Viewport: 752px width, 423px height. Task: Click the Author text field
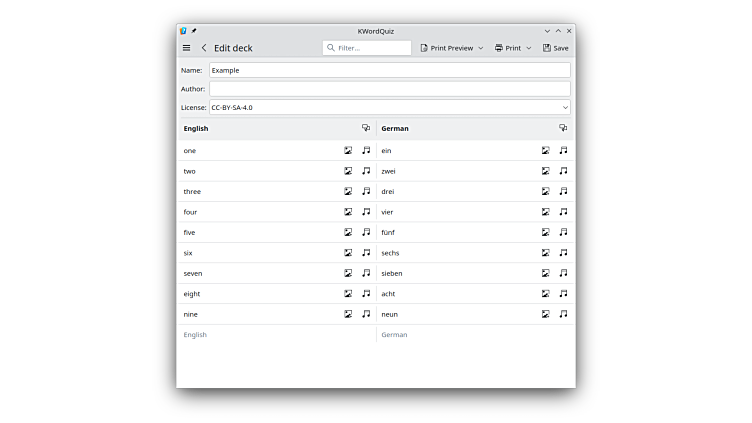[389, 89]
